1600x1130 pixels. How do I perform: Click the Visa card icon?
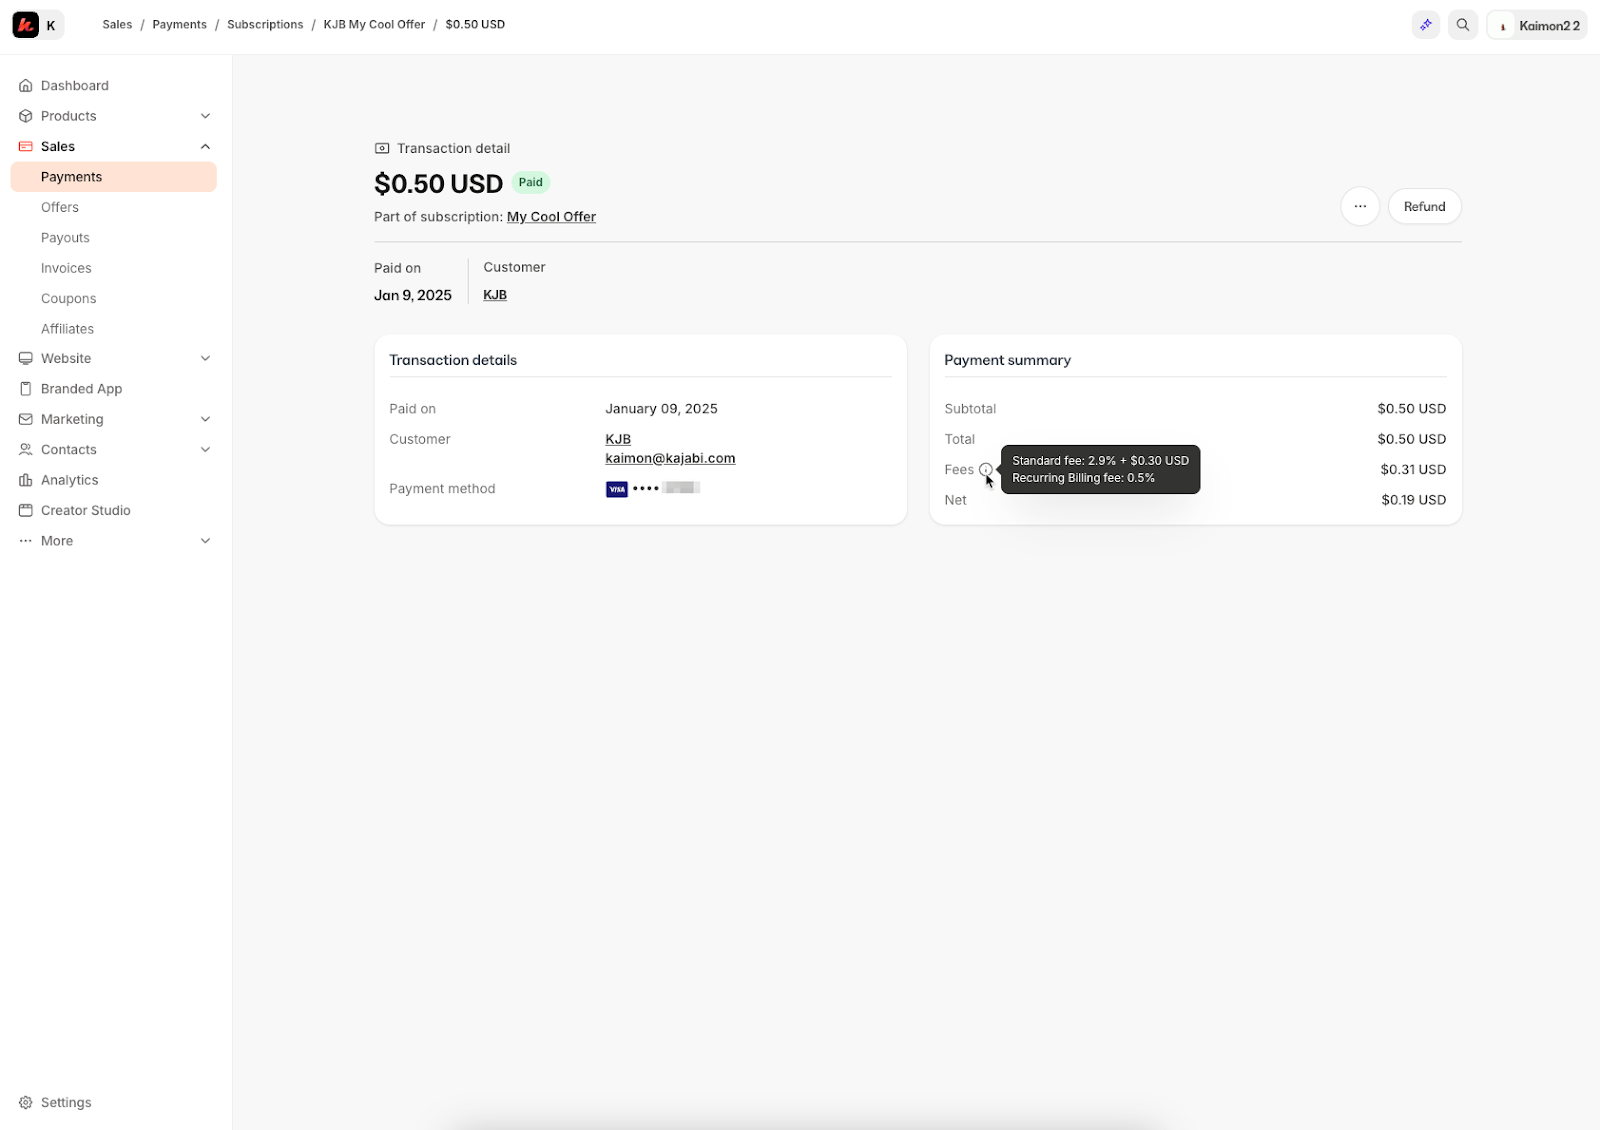[x=617, y=489]
